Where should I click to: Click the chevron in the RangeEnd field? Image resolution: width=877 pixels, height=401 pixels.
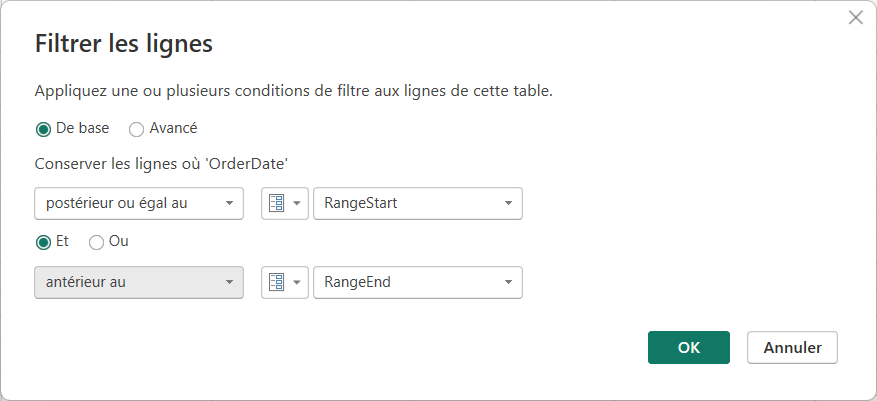pos(508,282)
